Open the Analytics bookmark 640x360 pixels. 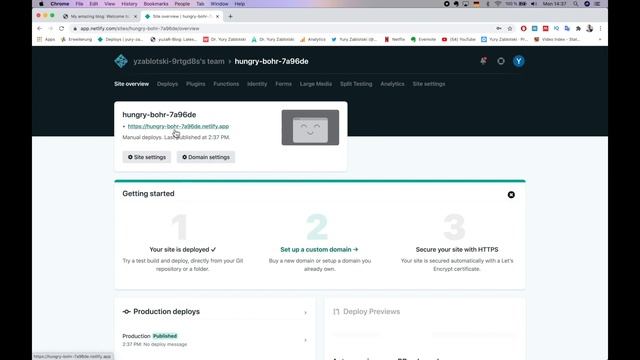click(x=313, y=40)
